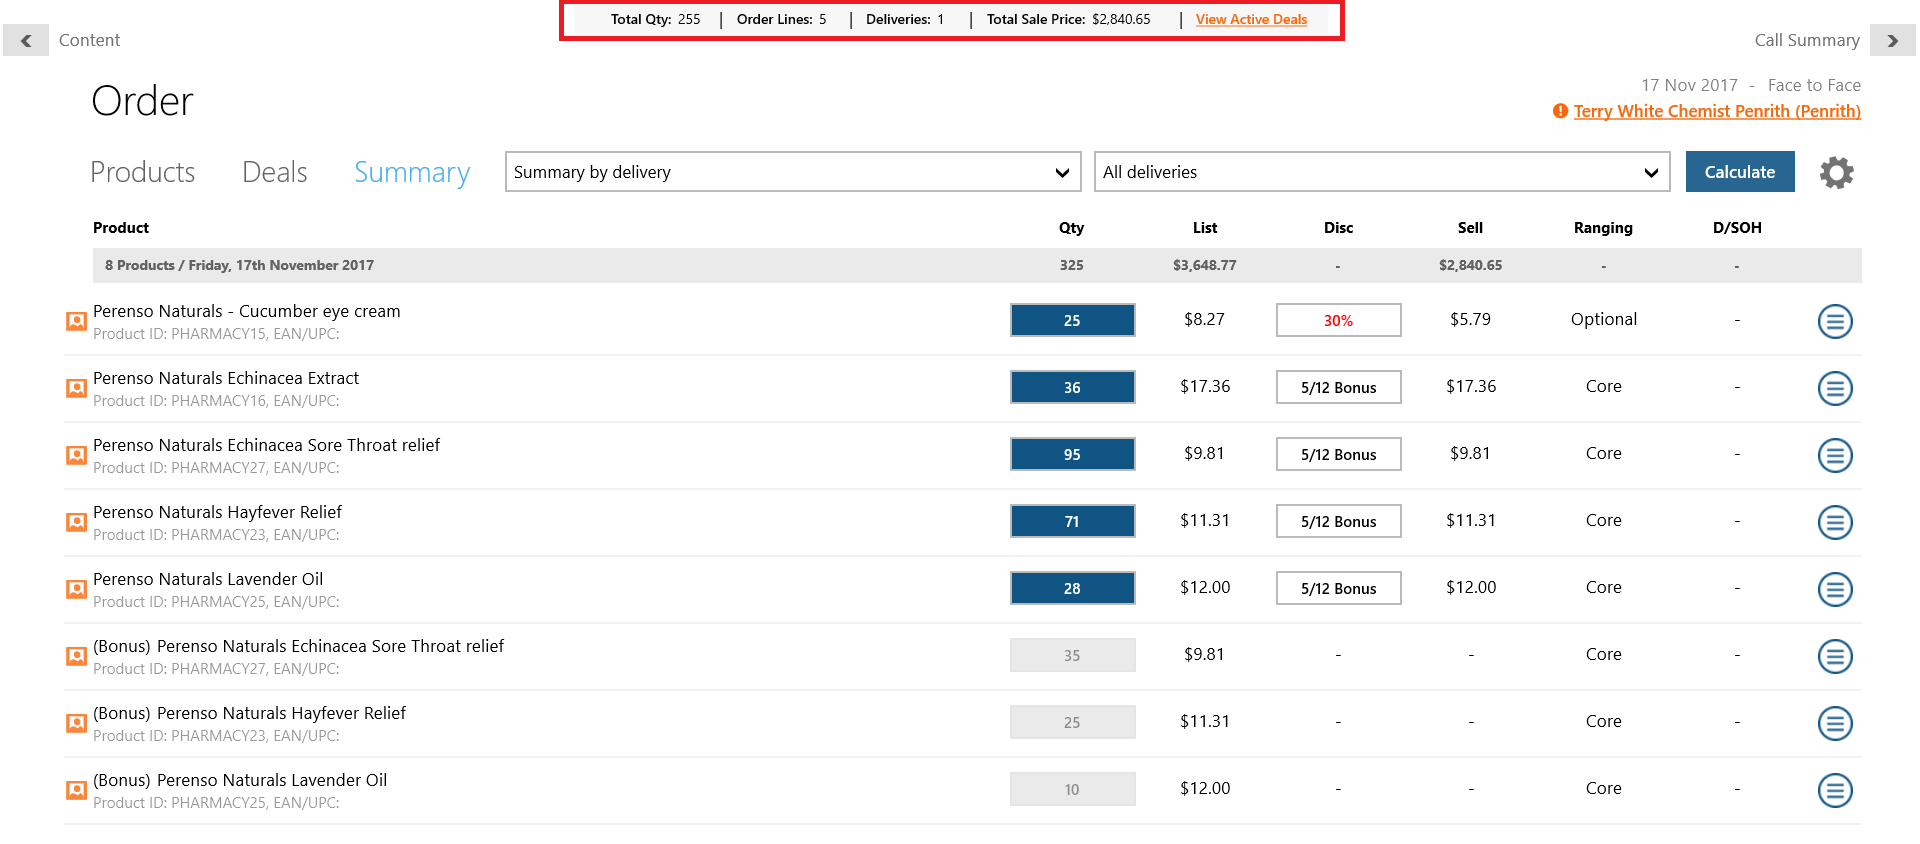Edit quantity 25 for Cucumber eye cream
This screenshot has height=844, width=1920.
pos(1072,320)
